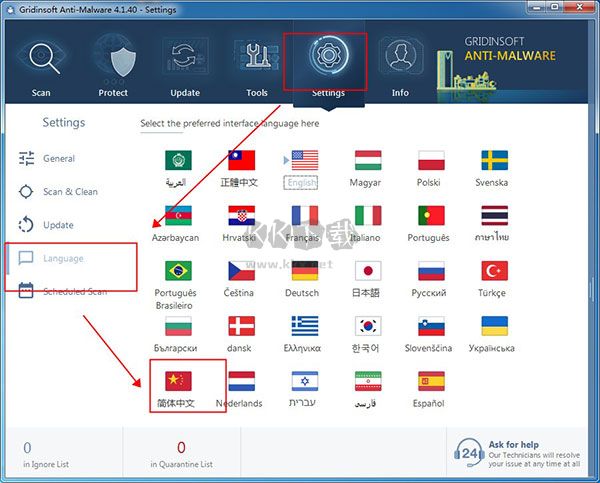Select the dansk flag
Viewport: 600px width, 483px height.
[241, 326]
